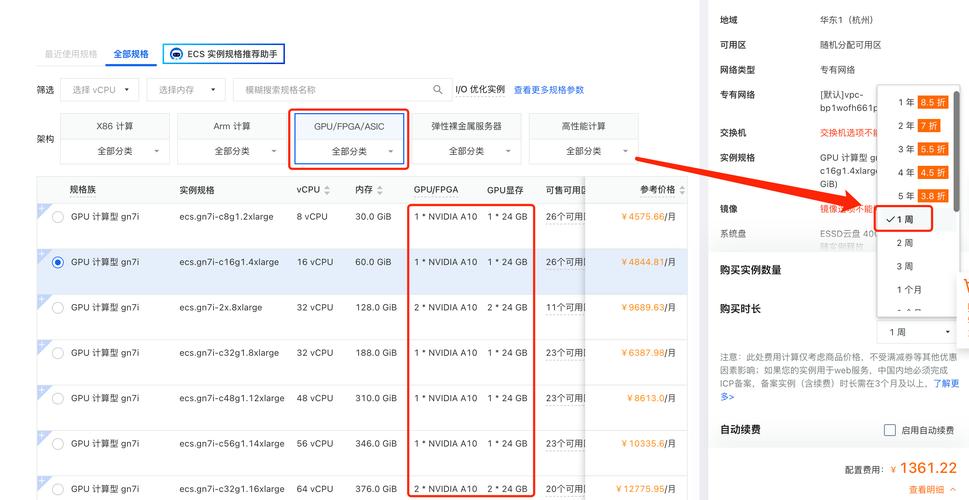Select radio for ecs.gn7i-c8g1.2xlarge instance
The image size is (969, 500).
pos(57,217)
